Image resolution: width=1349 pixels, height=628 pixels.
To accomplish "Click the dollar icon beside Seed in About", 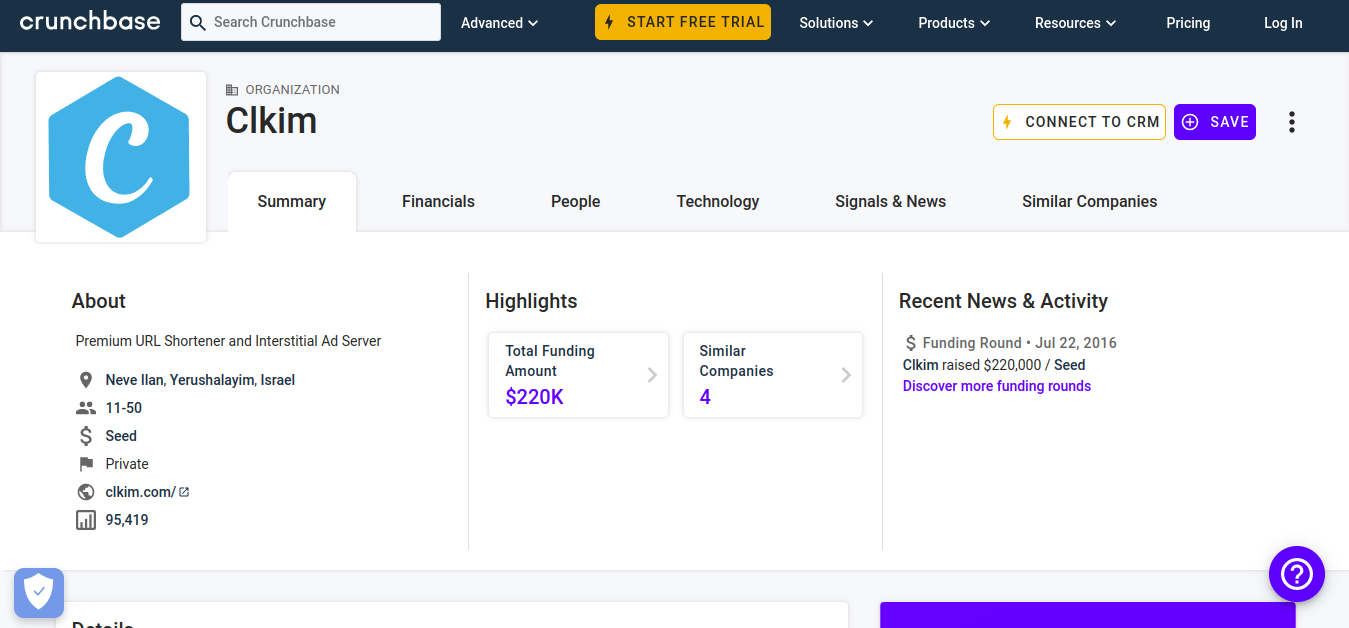I will pos(86,436).
